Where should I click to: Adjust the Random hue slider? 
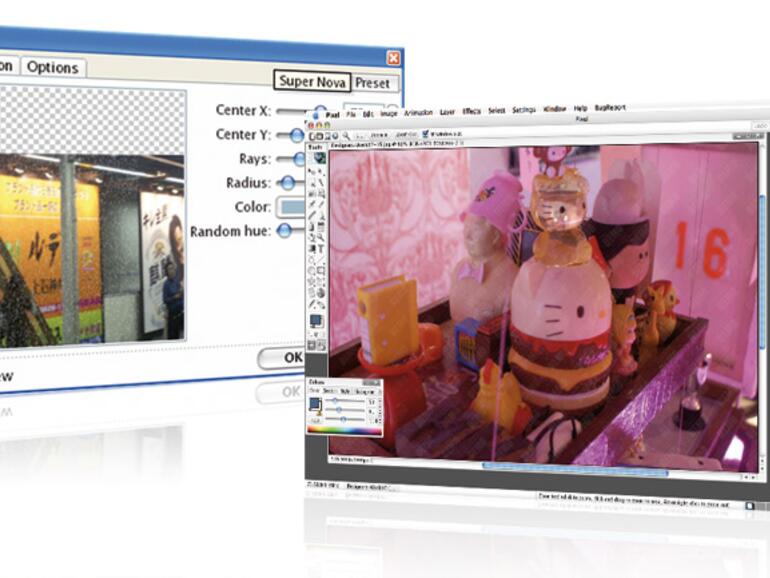click(284, 230)
